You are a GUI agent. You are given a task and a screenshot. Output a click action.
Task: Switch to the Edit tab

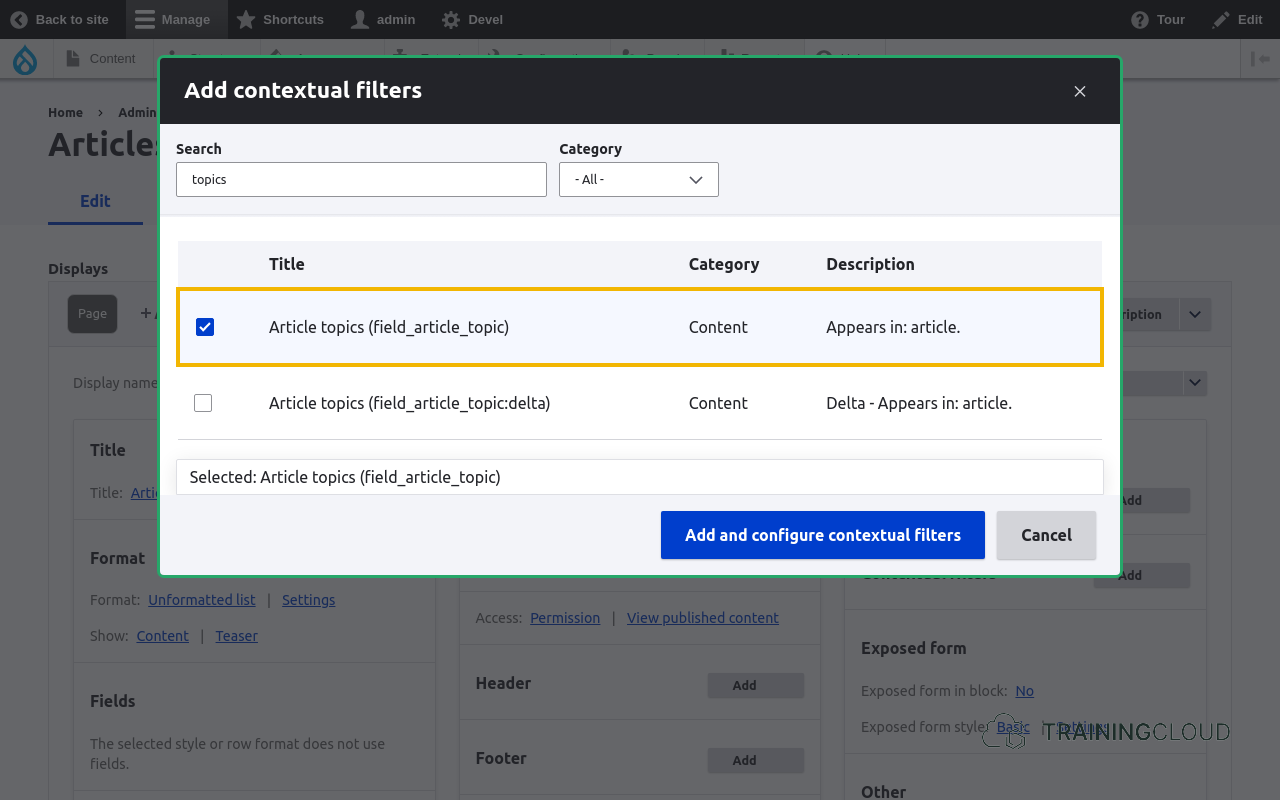point(95,201)
